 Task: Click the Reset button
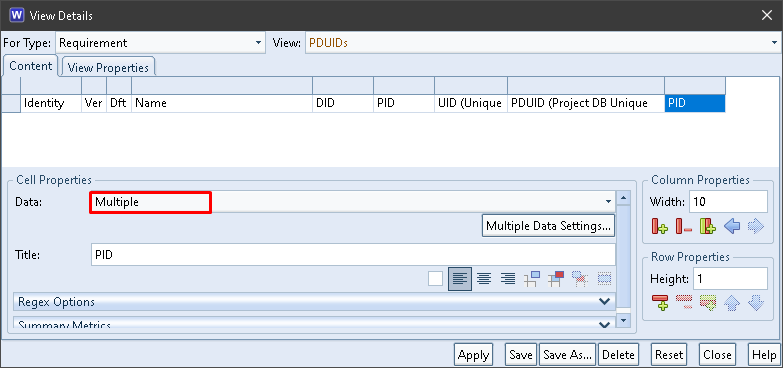(669, 355)
